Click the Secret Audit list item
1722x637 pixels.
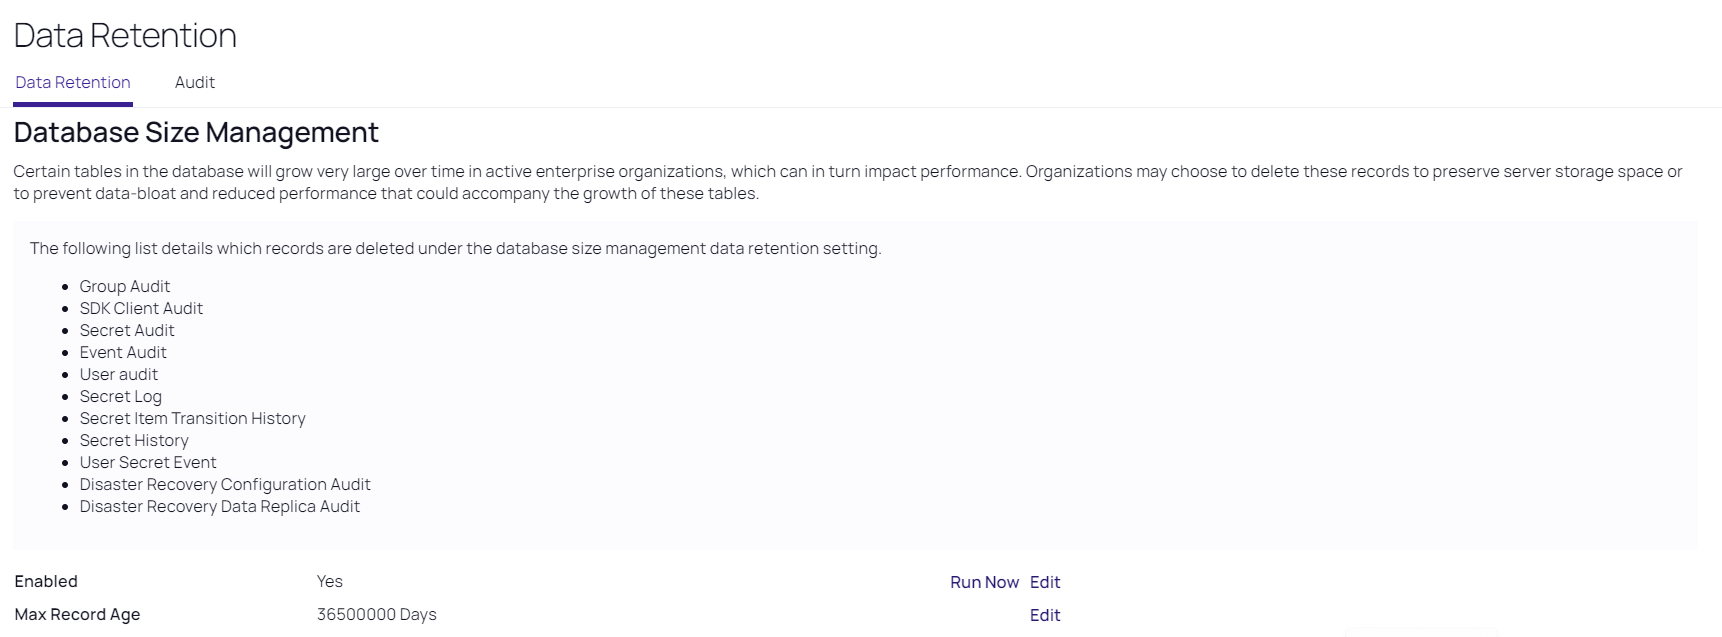[127, 331]
